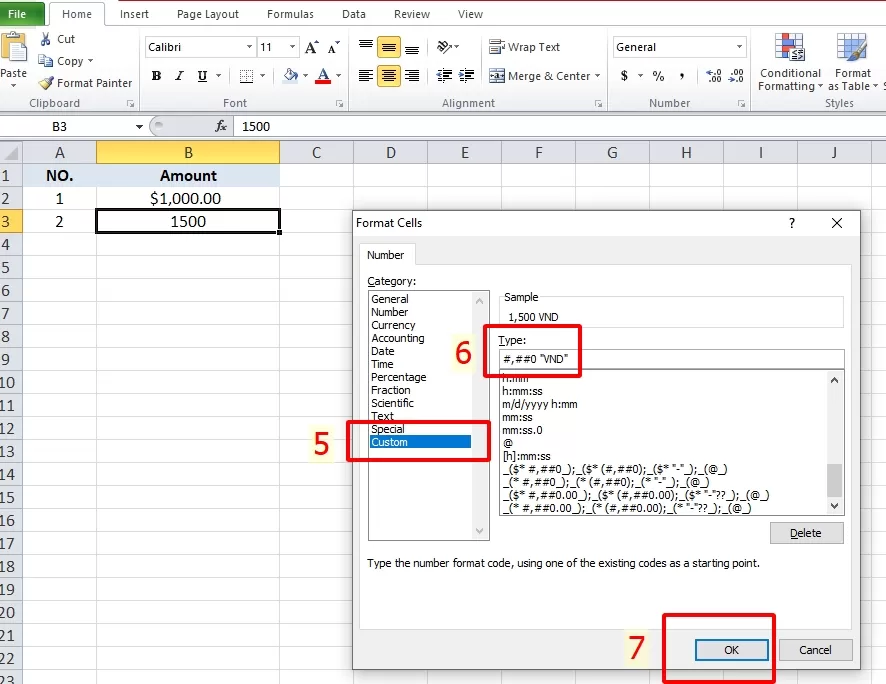The height and width of the screenshot is (684, 886).
Task: Click the Comma Style icon
Action: point(683,76)
